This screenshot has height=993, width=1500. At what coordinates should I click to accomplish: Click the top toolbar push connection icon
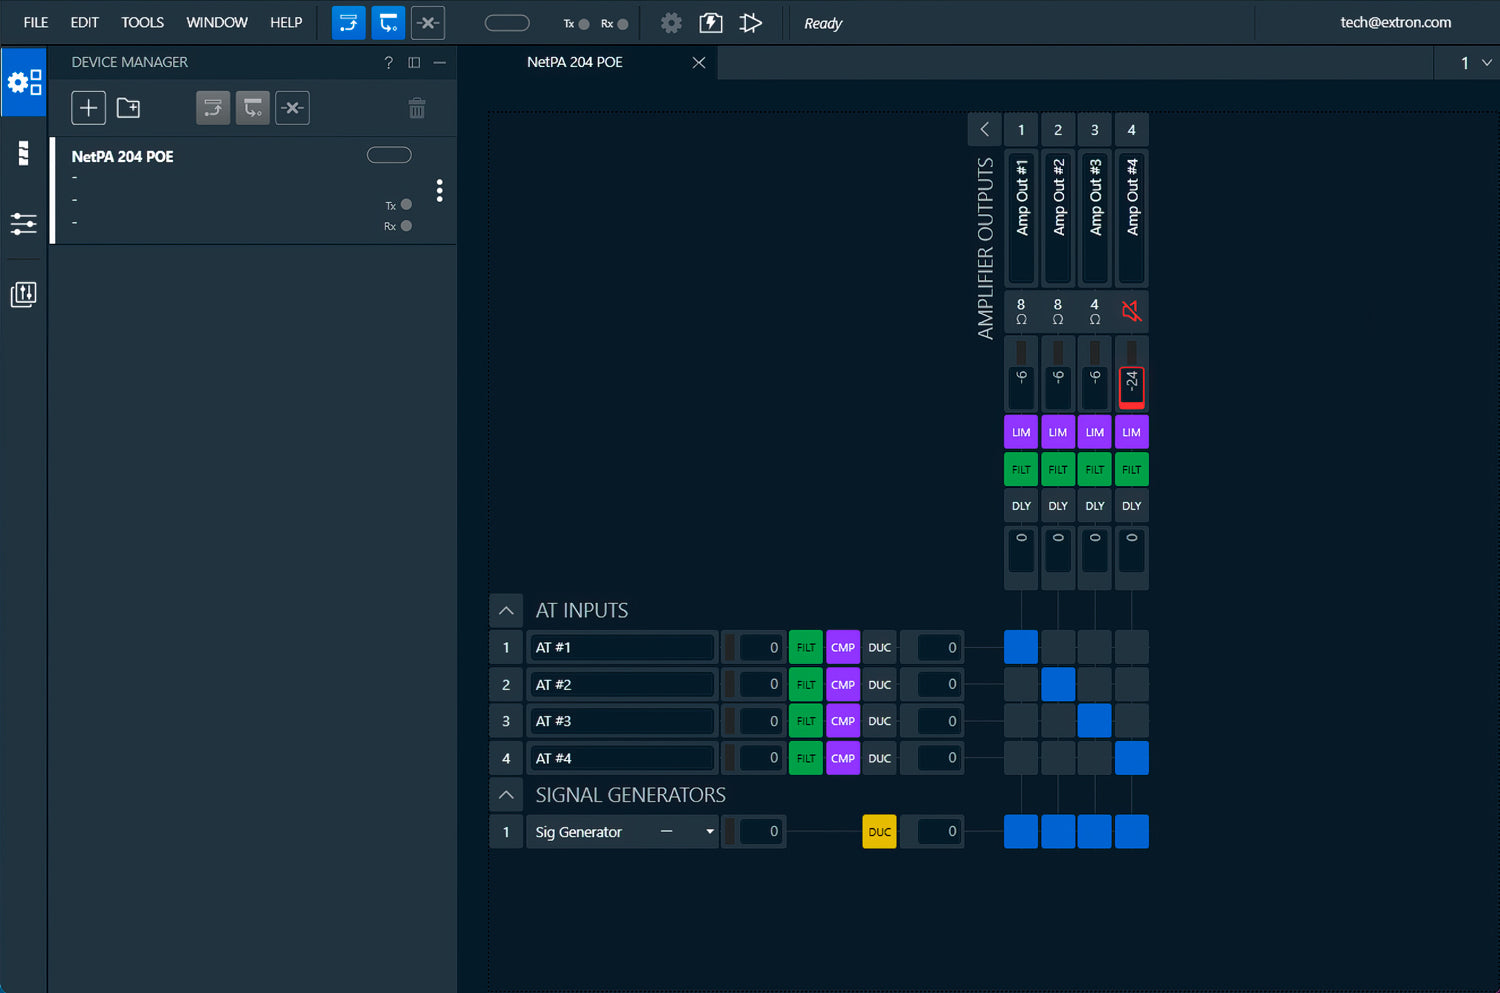click(349, 23)
